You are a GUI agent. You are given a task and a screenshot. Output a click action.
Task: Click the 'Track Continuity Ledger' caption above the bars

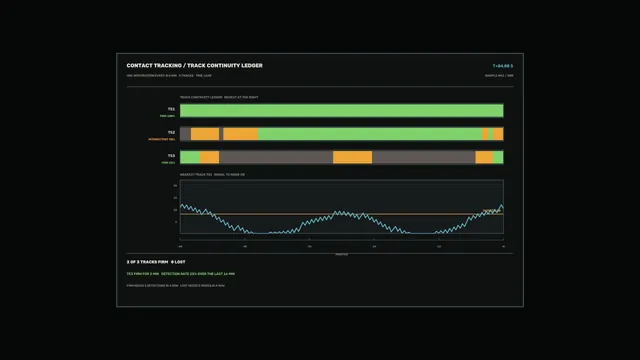coord(219,97)
